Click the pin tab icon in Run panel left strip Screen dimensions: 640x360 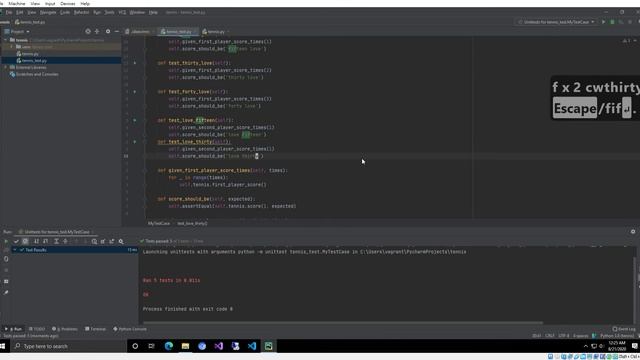click(x=6, y=292)
